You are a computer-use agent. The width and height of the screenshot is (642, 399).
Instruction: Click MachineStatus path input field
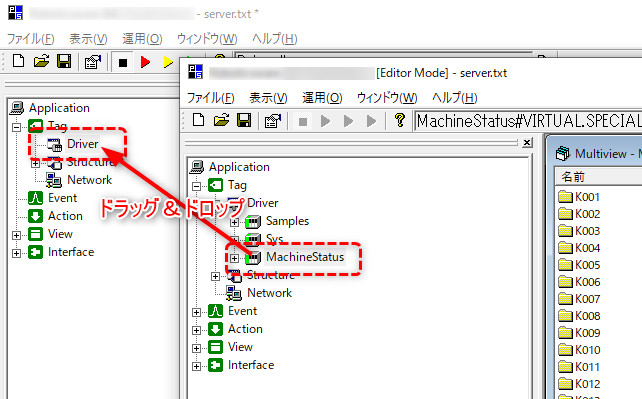528,121
